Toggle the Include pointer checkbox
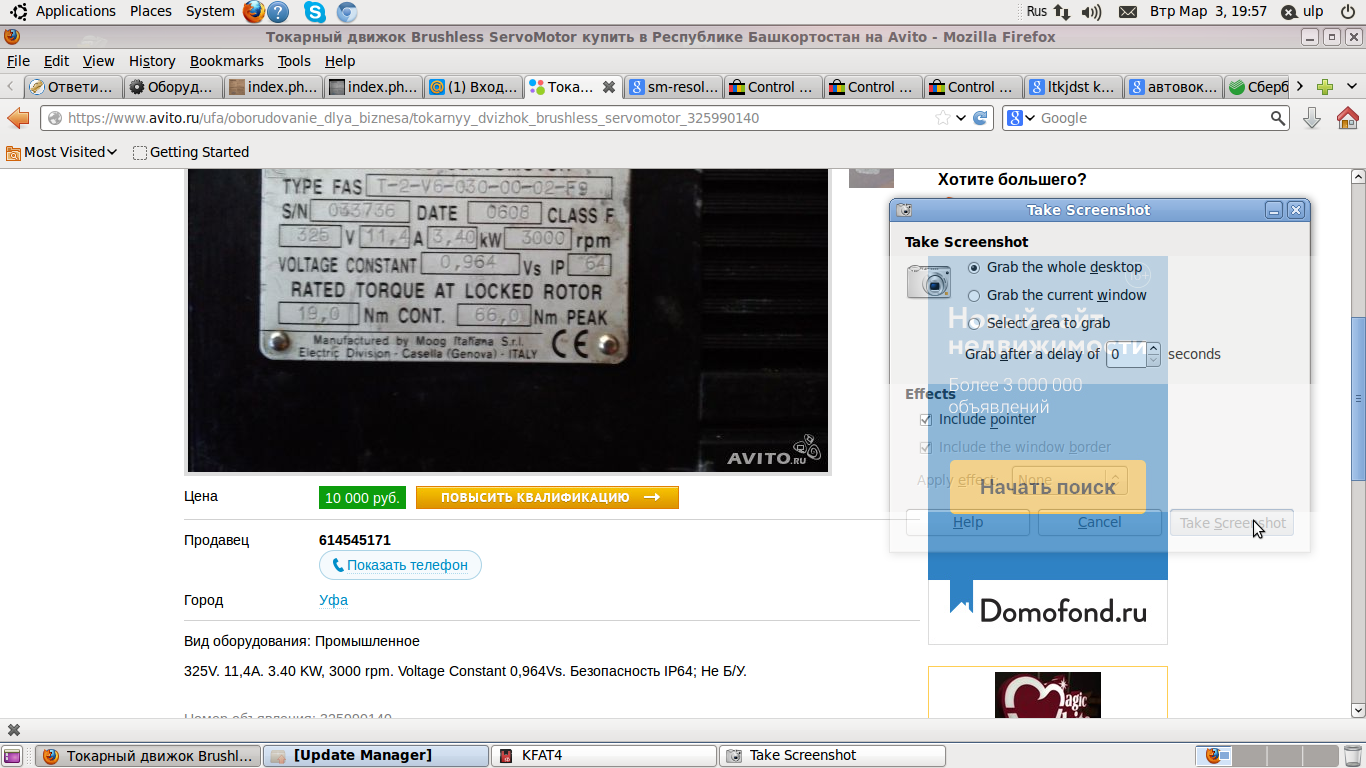 (x=926, y=419)
